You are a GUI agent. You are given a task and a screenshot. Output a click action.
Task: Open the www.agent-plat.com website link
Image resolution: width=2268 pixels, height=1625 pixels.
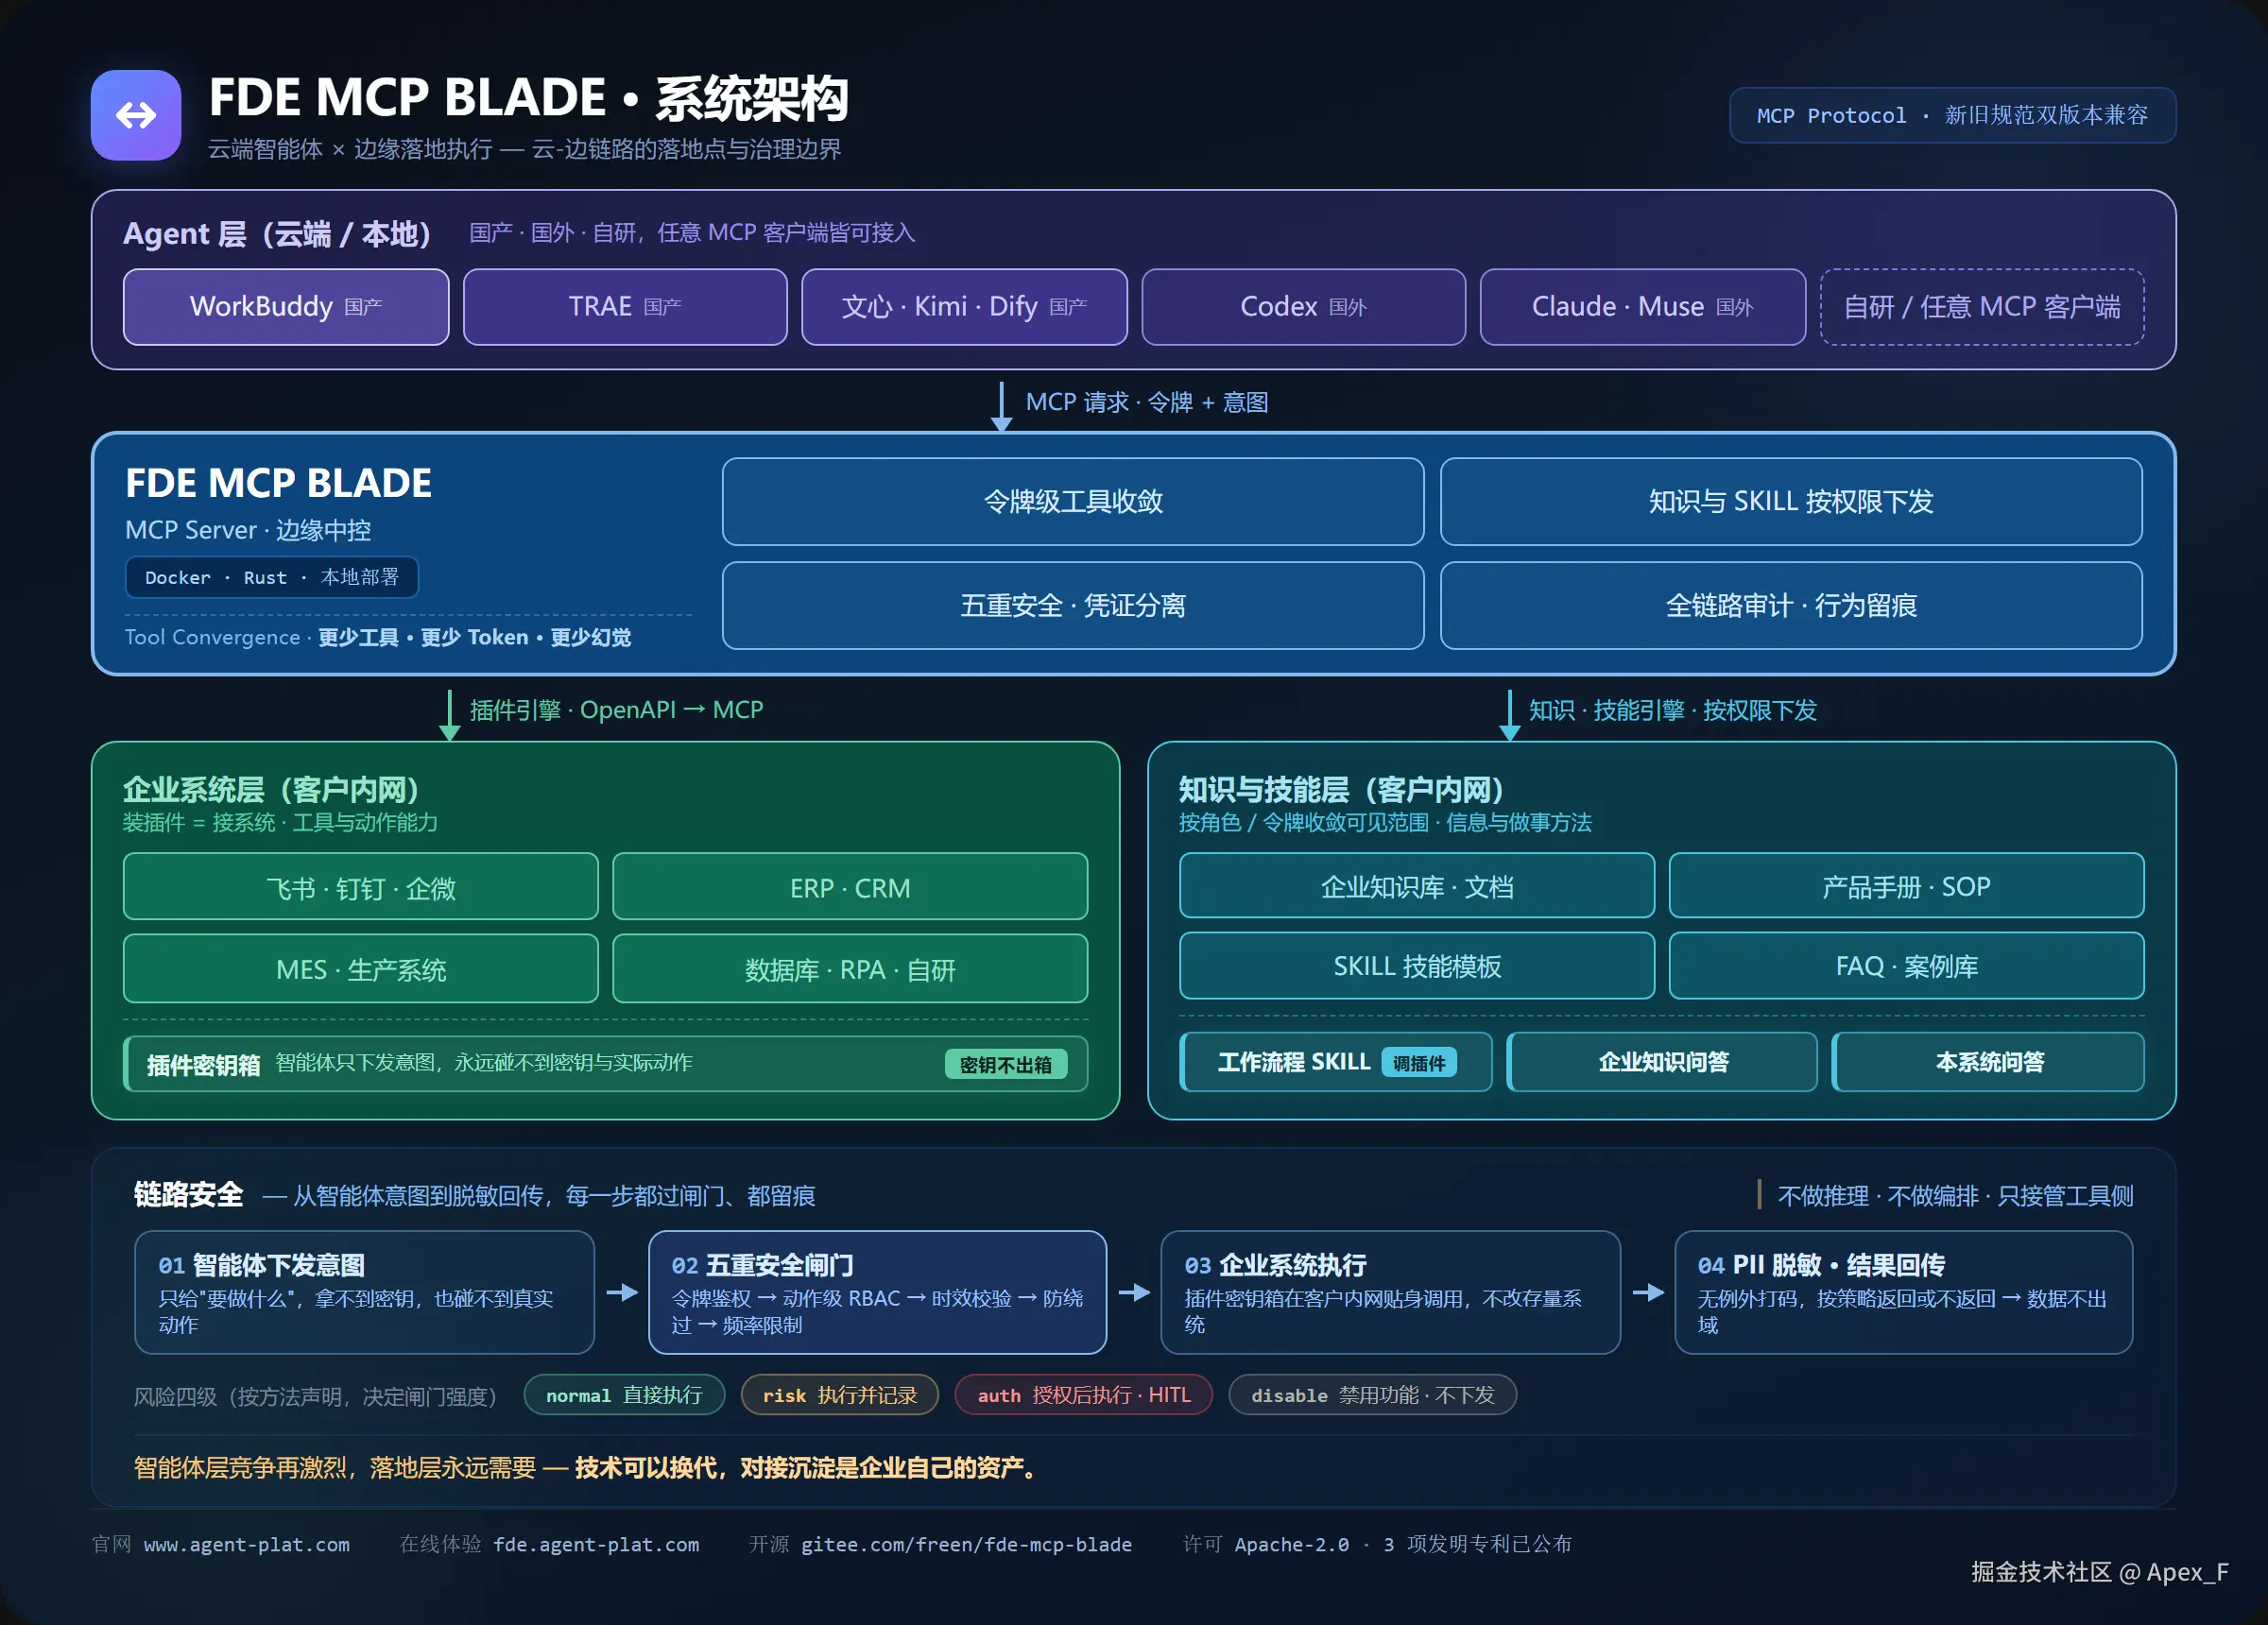tap(247, 1545)
